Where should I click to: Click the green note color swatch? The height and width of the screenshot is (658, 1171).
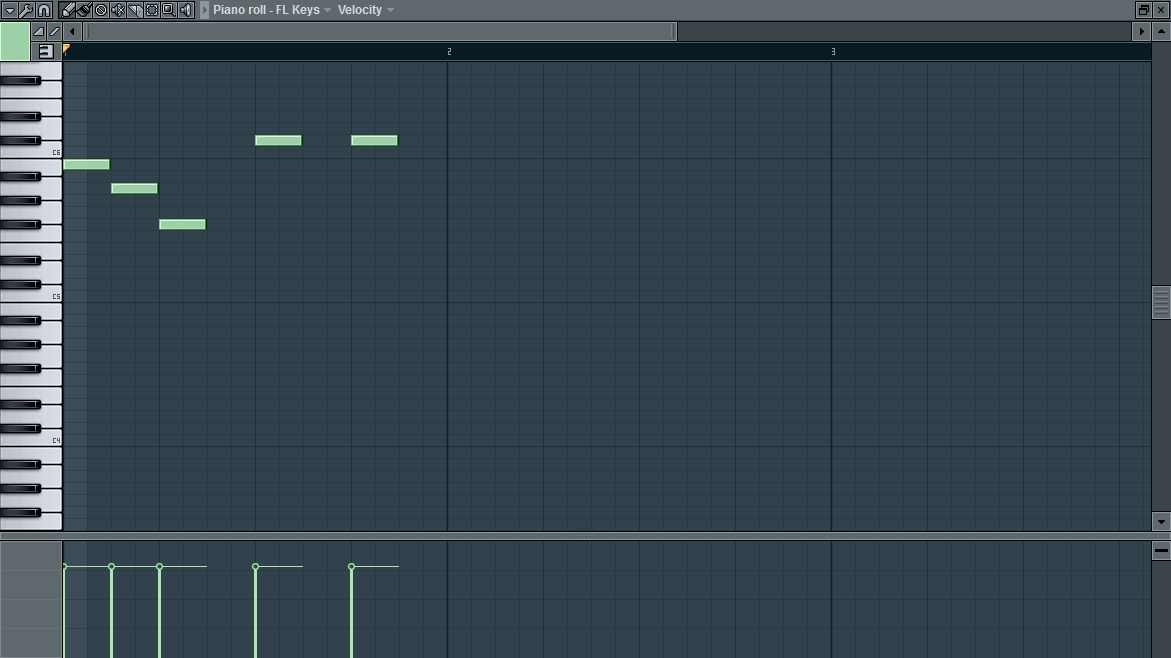(15, 41)
